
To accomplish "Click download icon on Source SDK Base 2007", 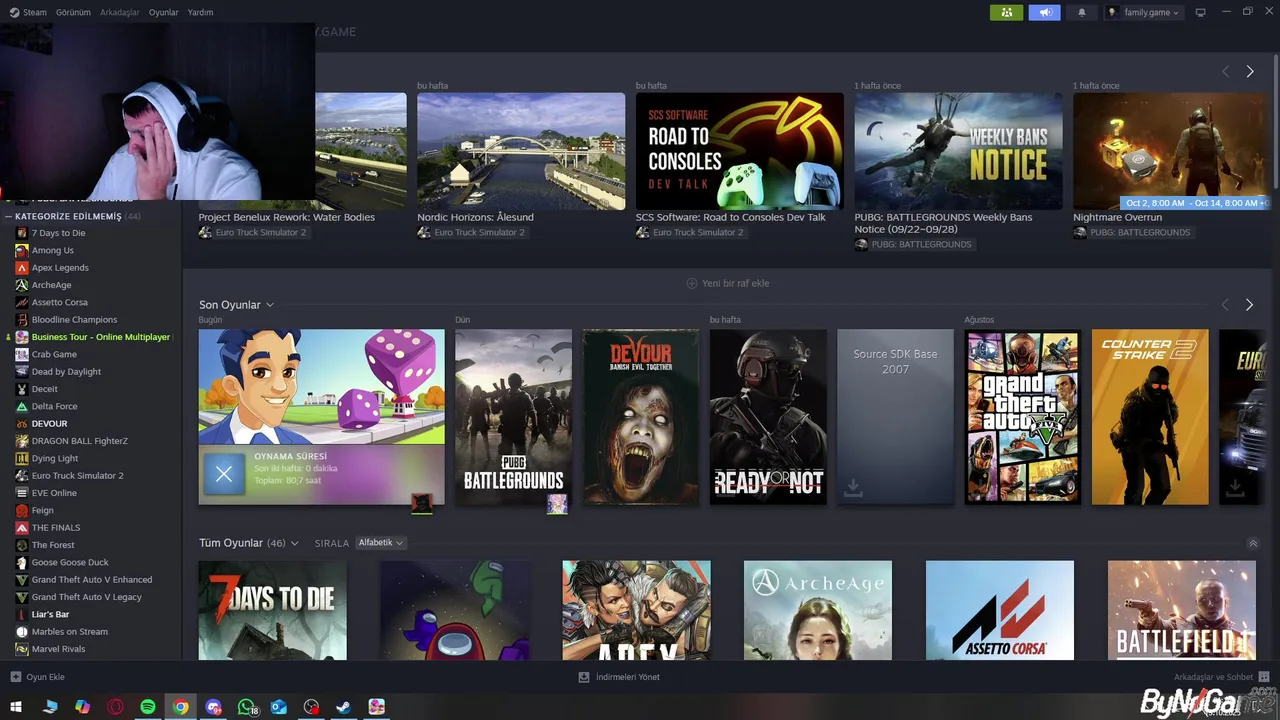I will point(853,487).
